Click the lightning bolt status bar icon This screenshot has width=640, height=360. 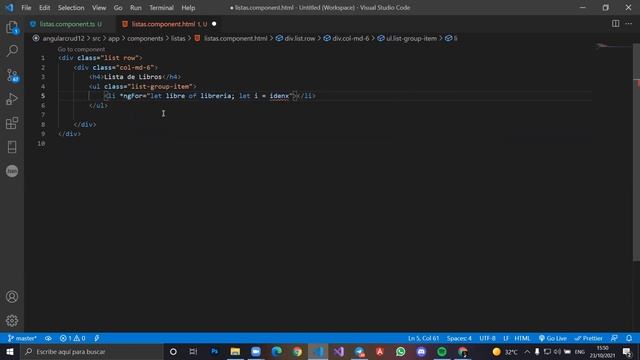97,338
